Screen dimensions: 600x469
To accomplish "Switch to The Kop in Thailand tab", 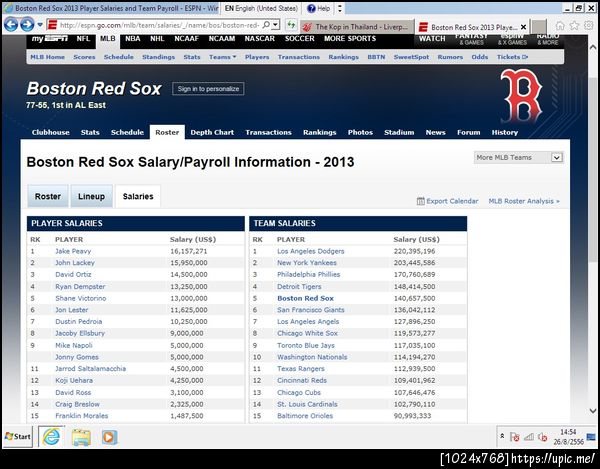I will pos(357,27).
